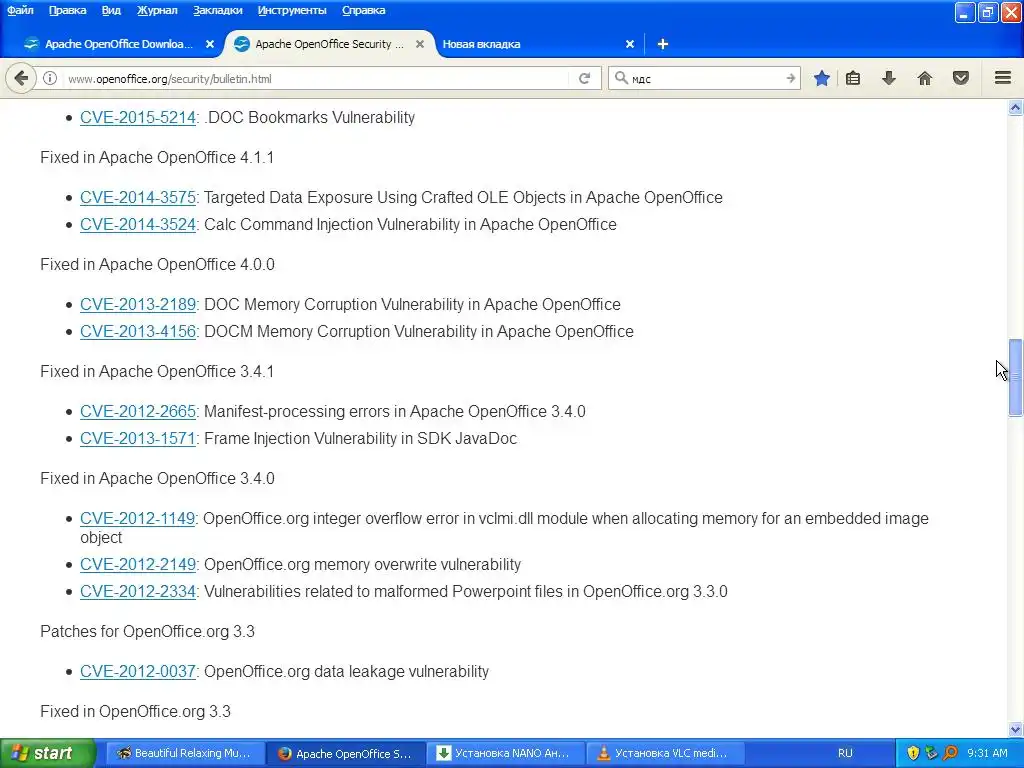
Task: Click the search magnifier icon
Action: (x=621, y=78)
